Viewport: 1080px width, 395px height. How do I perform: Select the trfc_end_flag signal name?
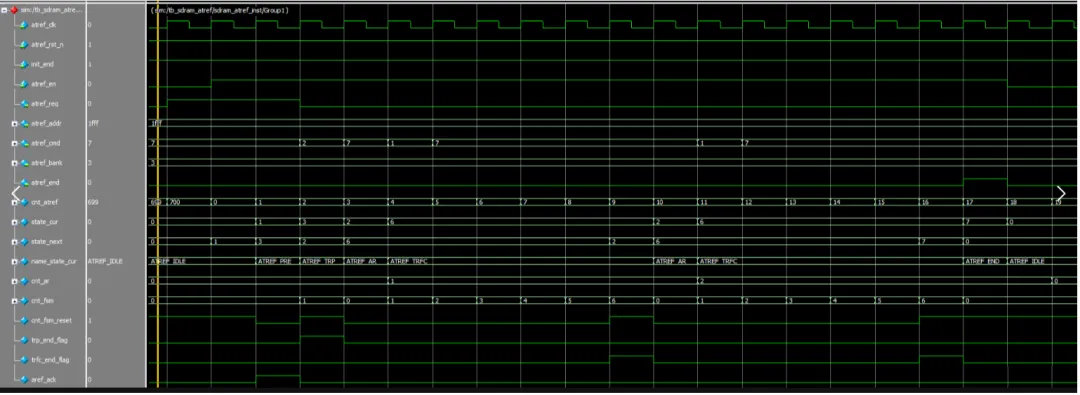[50, 361]
